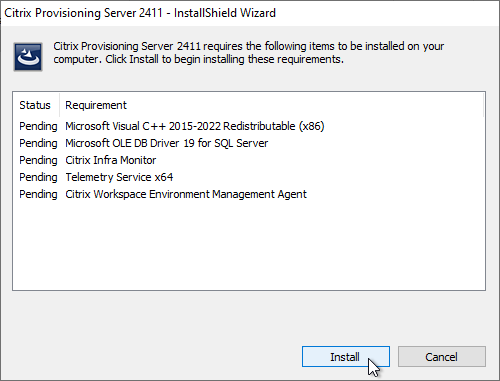The width and height of the screenshot is (500, 381).
Task: Click Pending status beside Visual C++ Redistributable
Action: click(x=38, y=126)
